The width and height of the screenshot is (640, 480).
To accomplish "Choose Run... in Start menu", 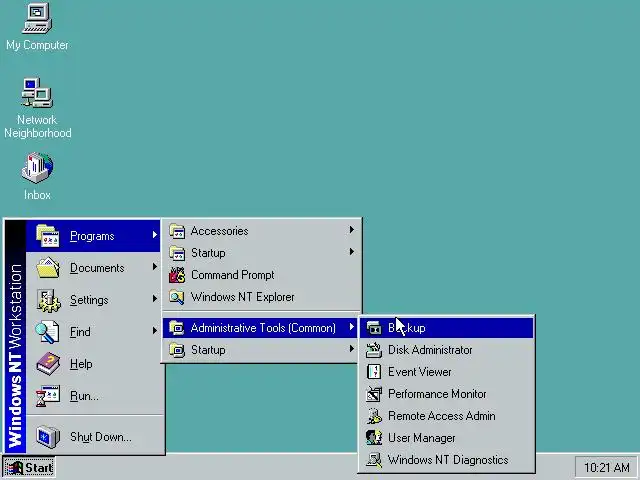I will [x=95, y=396].
